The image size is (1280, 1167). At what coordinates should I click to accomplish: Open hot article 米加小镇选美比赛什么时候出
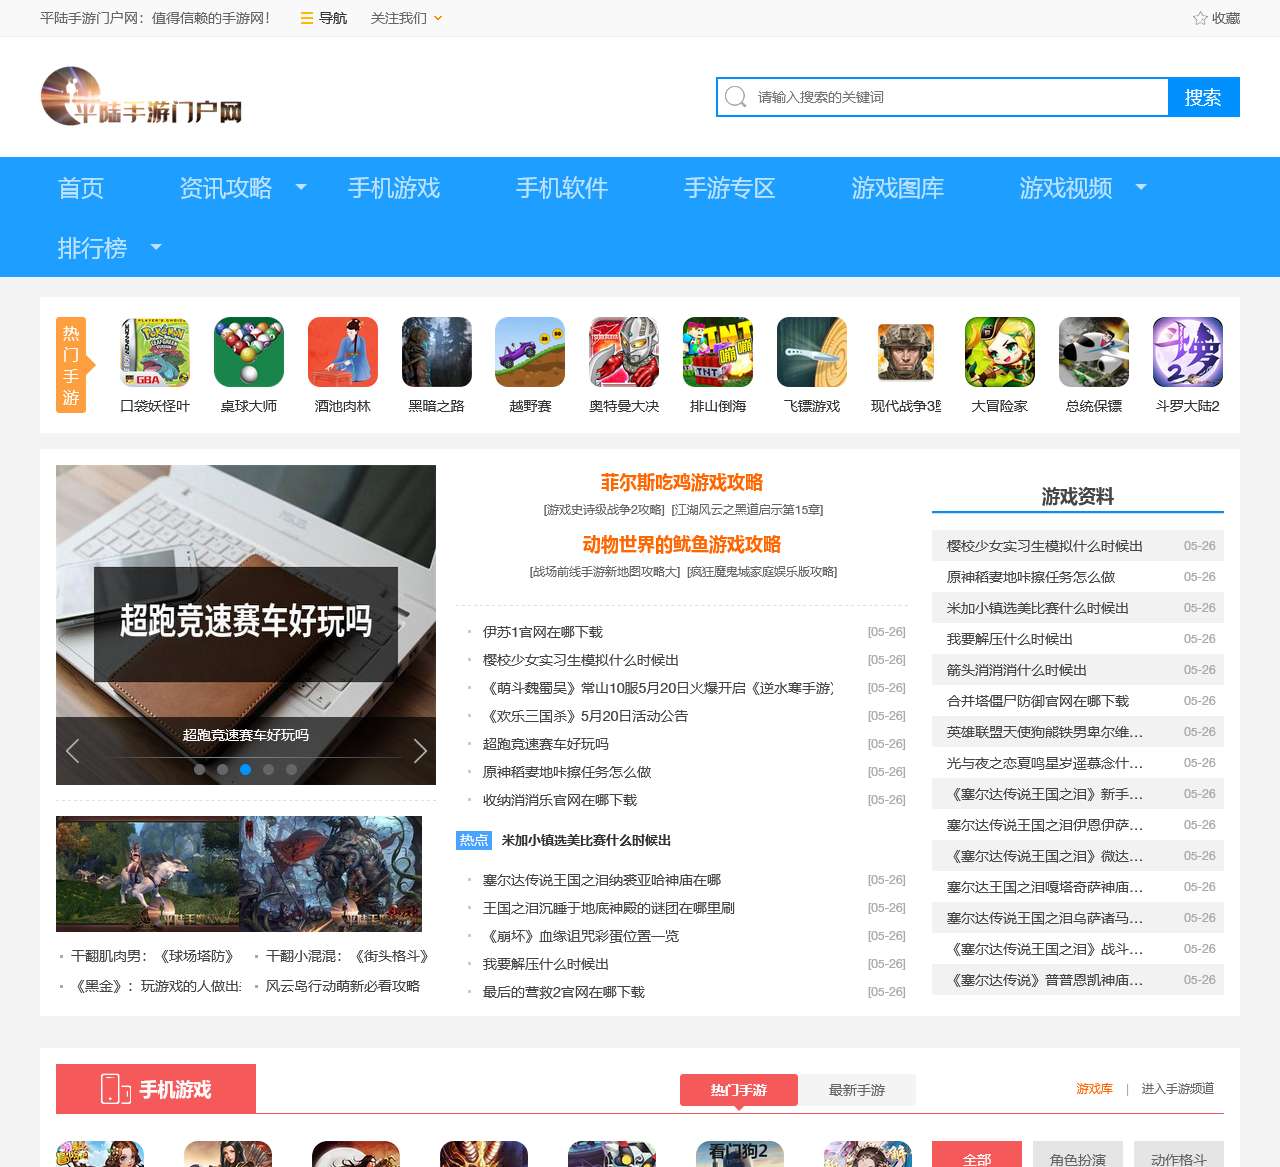586,840
